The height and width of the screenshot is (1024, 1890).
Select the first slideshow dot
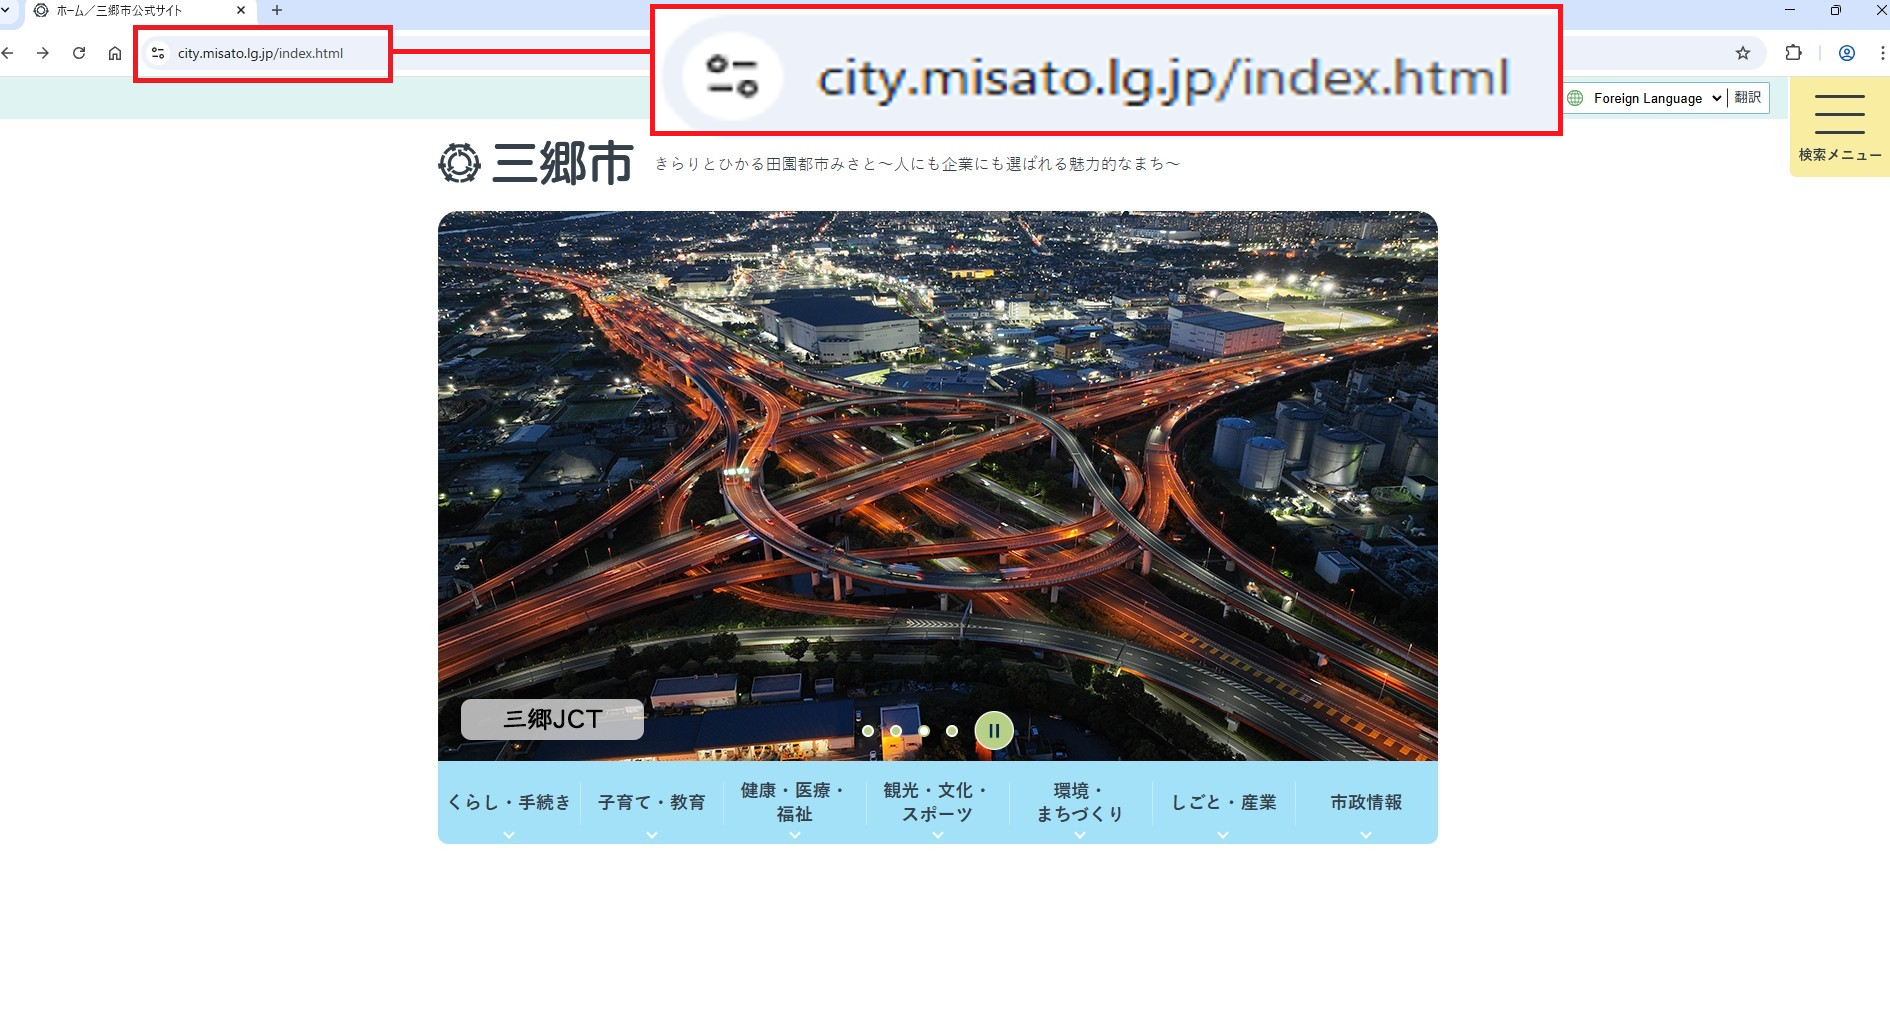tap(868, 731)
